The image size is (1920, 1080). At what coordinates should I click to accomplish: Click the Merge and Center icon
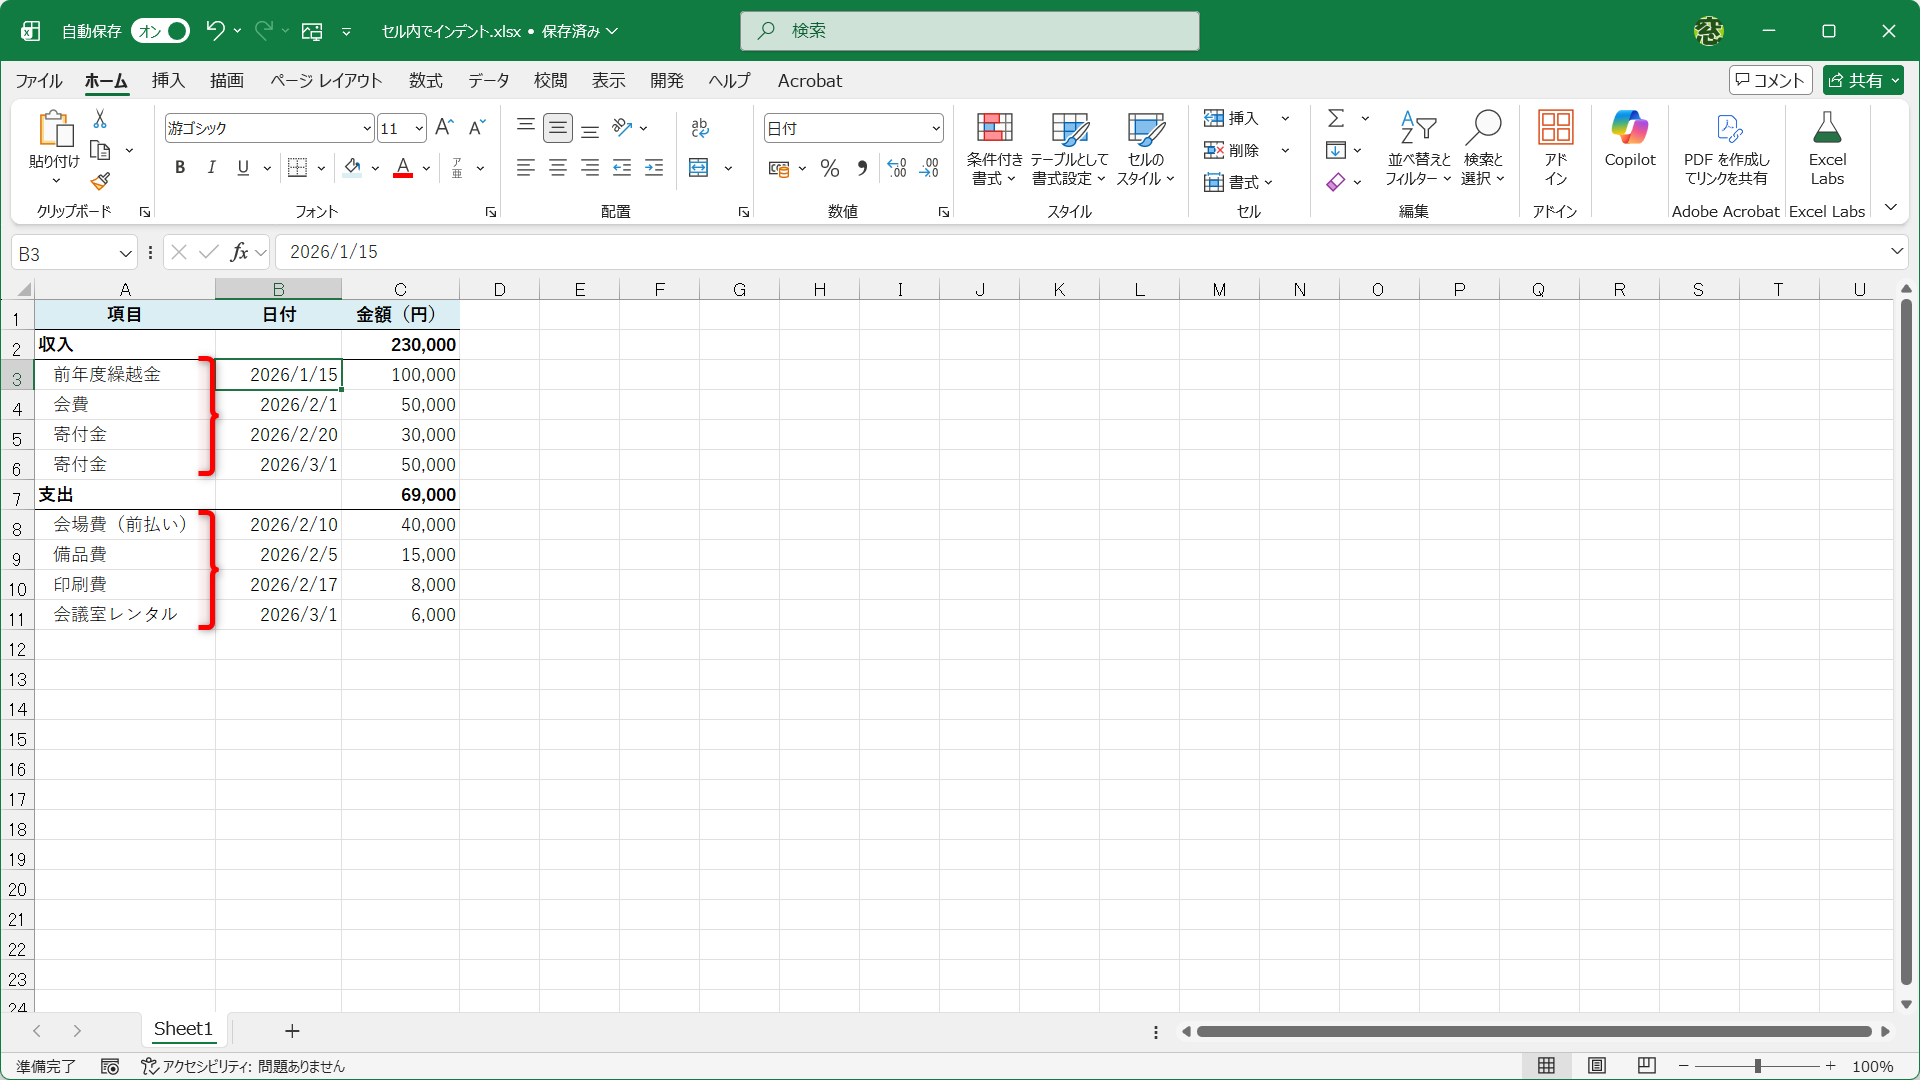pyautogui.click(x=699, y=168)
